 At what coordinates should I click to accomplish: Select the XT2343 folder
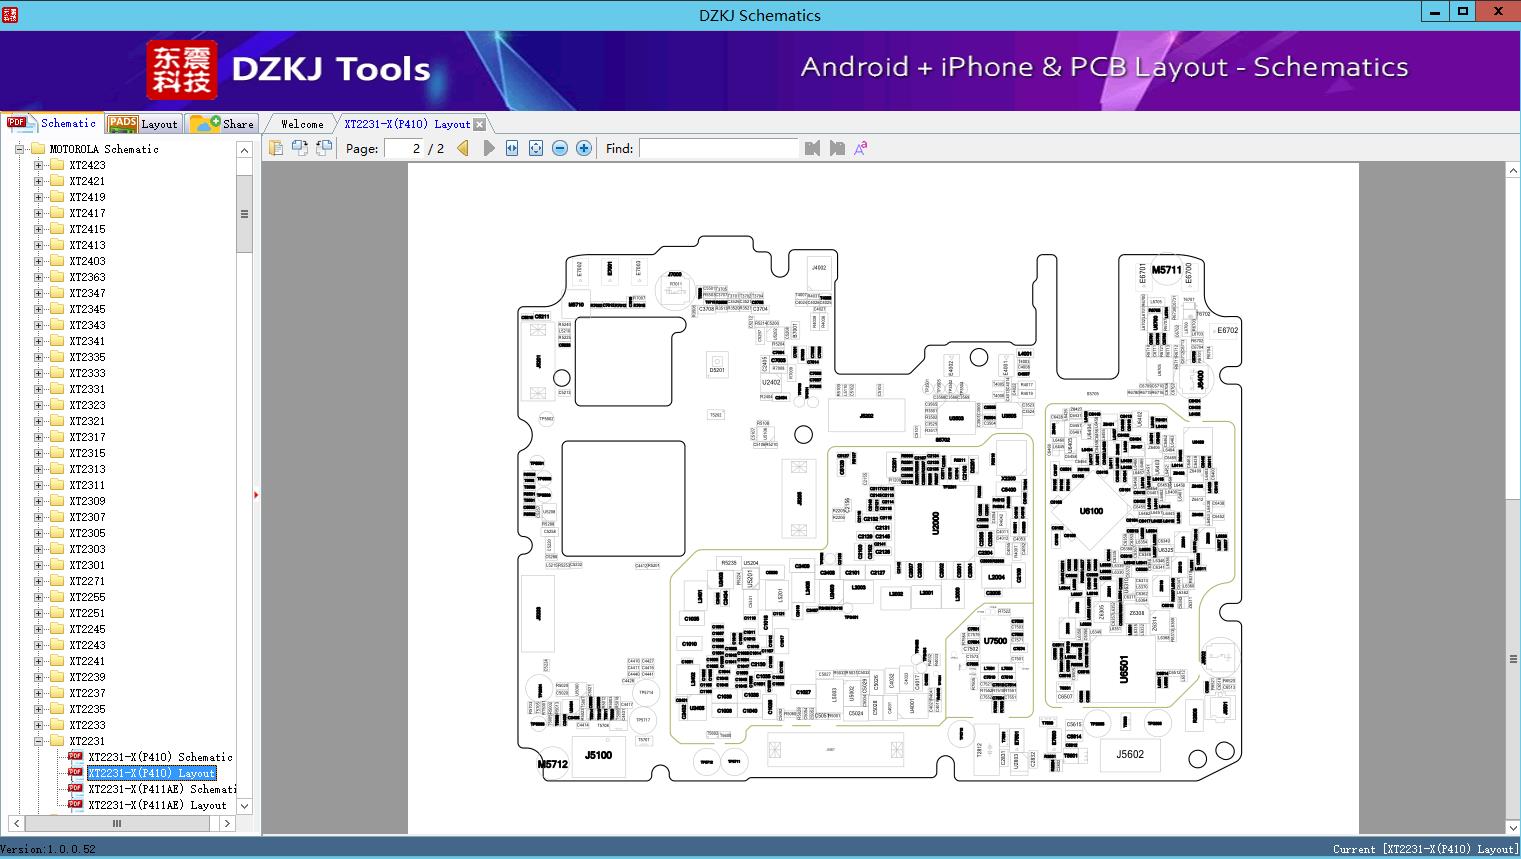[x=87, y=325]
